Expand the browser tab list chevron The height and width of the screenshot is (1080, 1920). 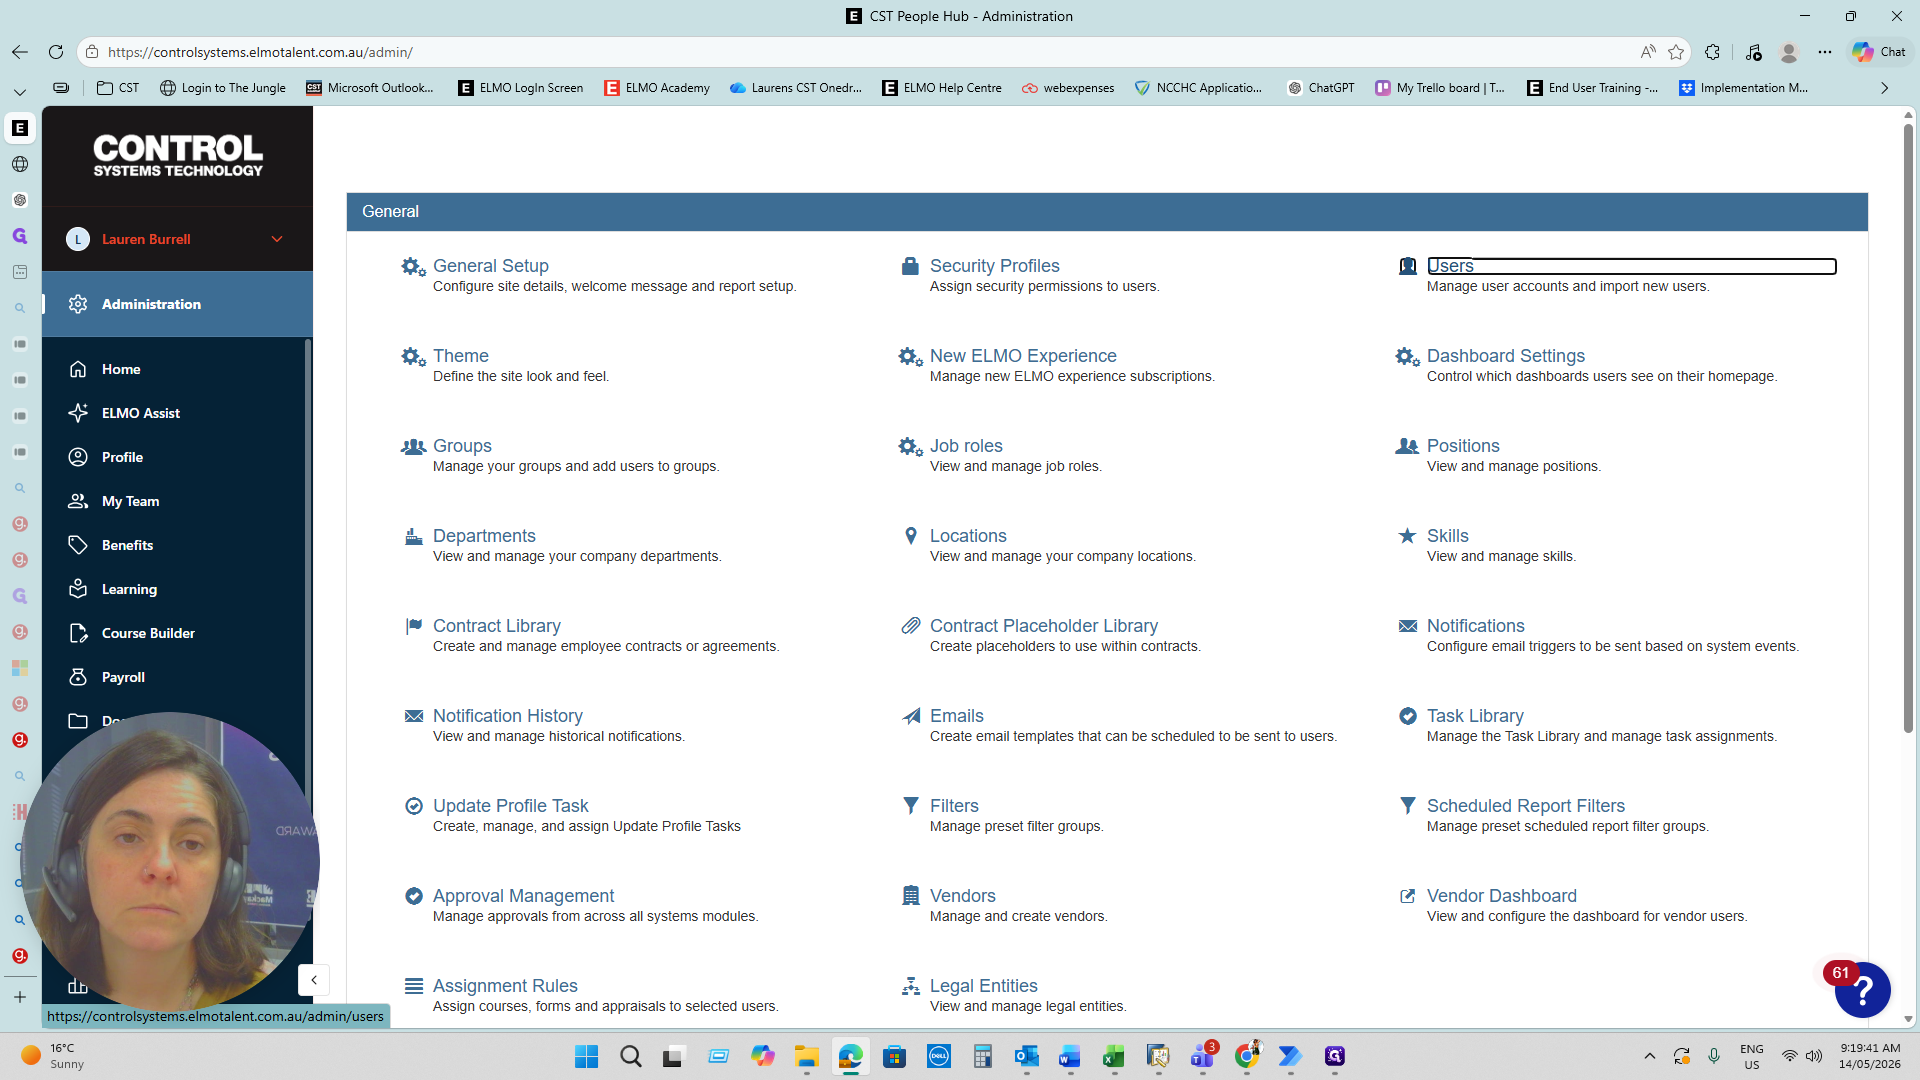pos(19,91)
